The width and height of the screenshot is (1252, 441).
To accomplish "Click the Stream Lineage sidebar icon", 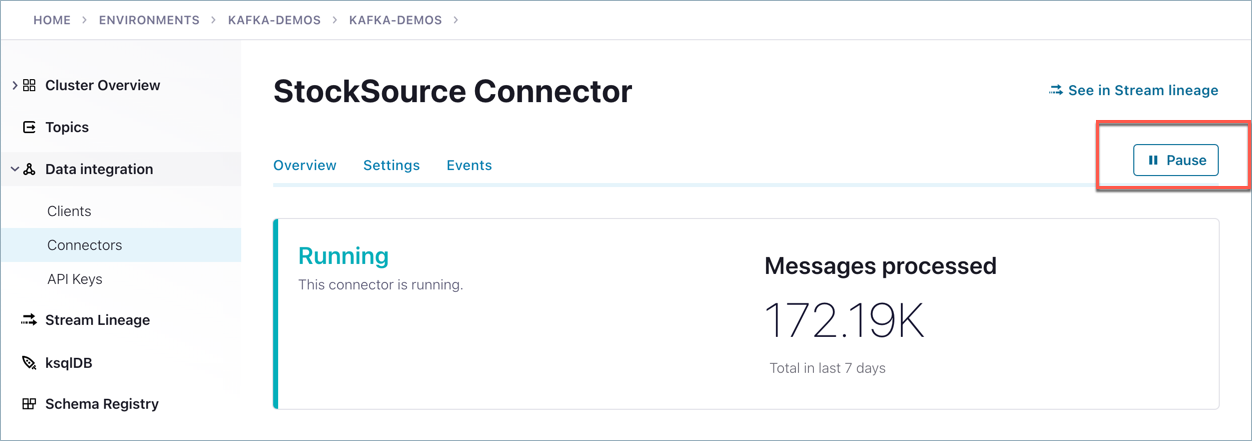I will (x=29, y=320).
